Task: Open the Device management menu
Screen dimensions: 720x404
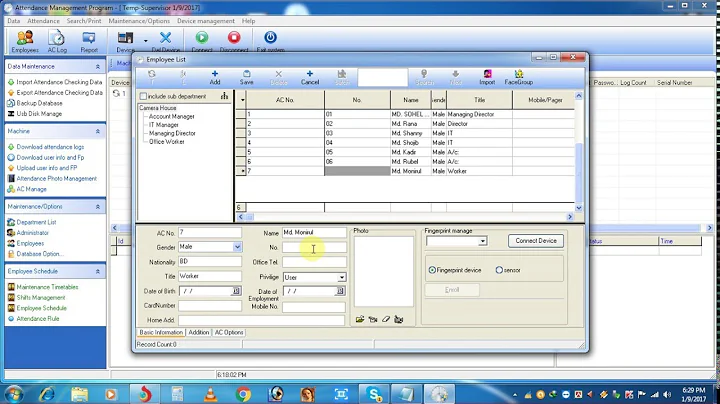Action: (206, 21)
